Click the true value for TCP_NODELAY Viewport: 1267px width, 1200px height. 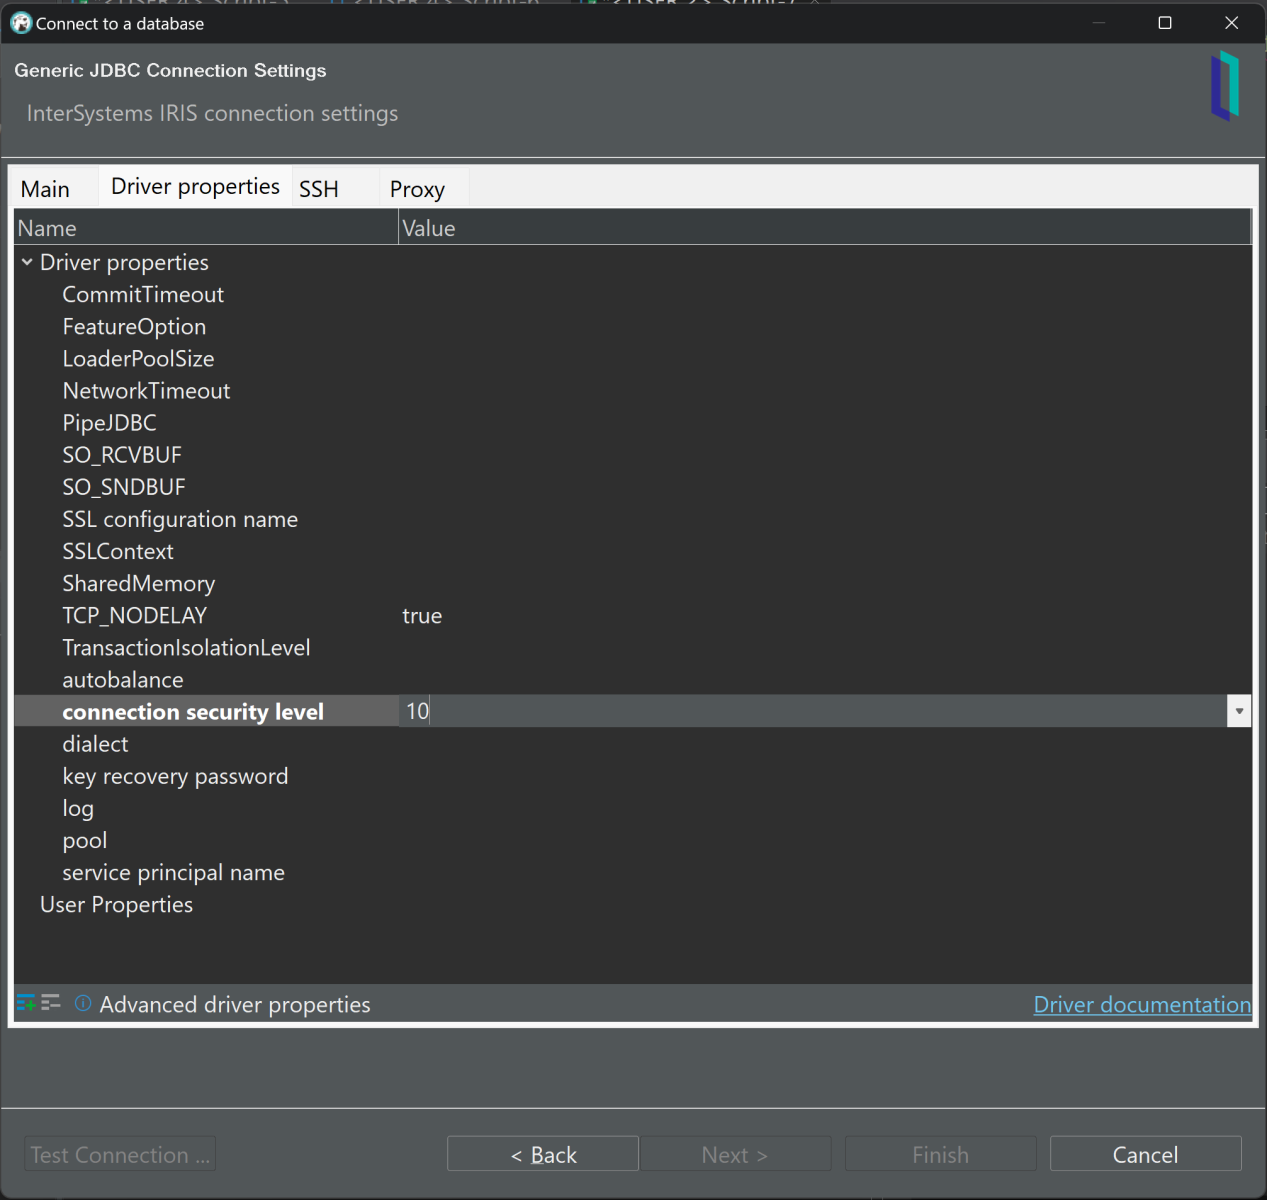pos(422,616)
